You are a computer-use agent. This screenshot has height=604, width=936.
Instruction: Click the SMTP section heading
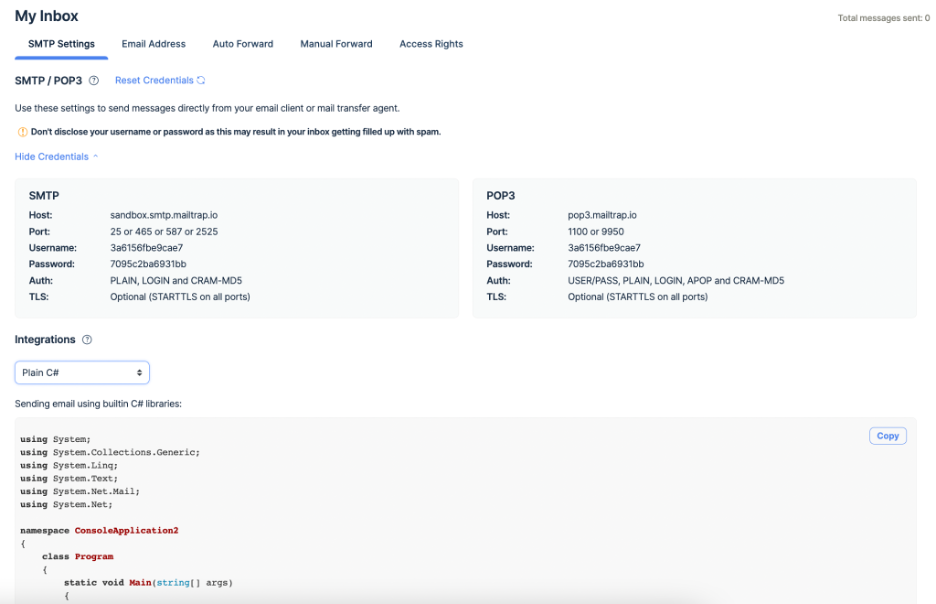coord(44,196)
